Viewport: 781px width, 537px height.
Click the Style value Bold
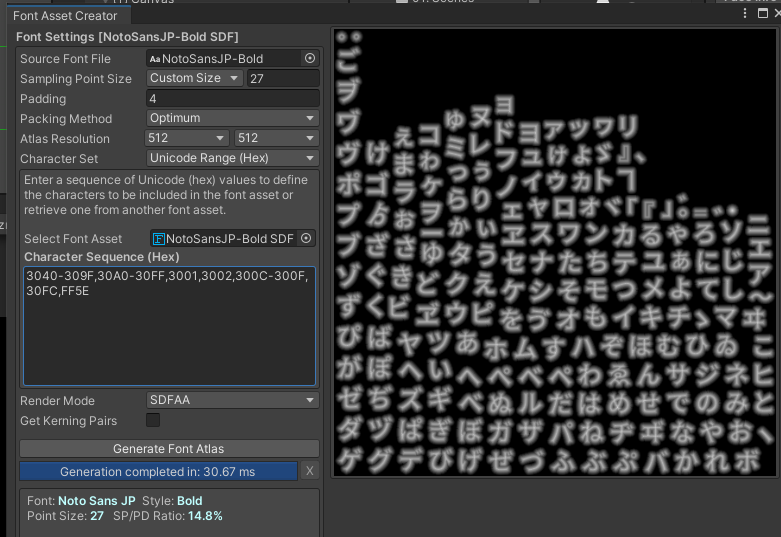[x=190, y=501]
